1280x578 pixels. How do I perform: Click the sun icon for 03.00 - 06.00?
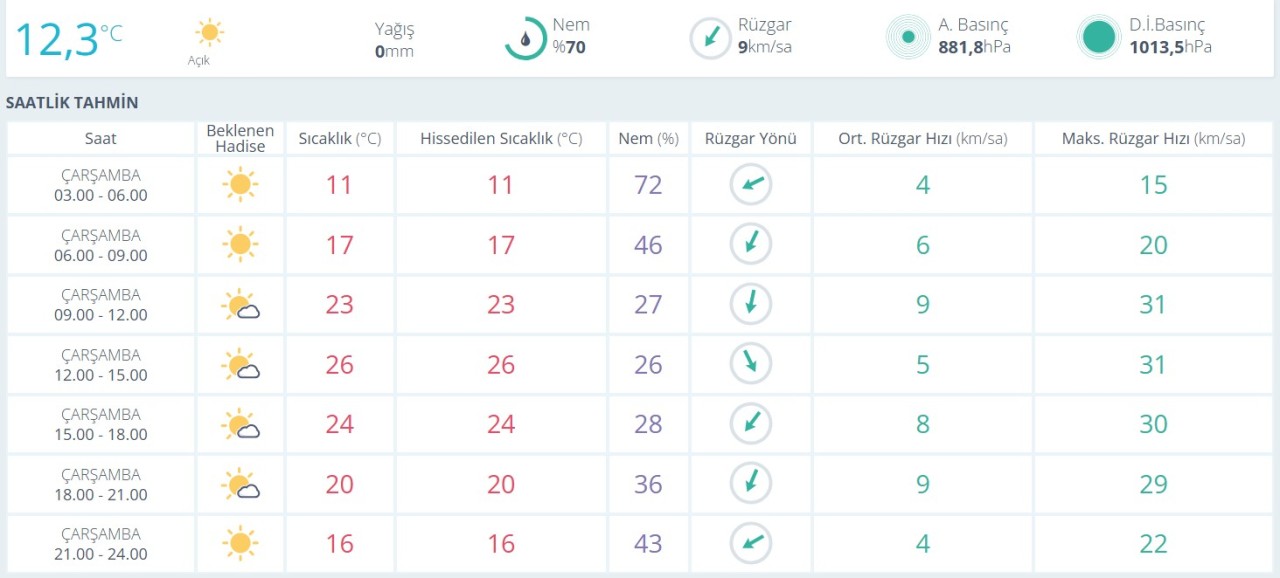pyautogui.click(x=239, y=185)
